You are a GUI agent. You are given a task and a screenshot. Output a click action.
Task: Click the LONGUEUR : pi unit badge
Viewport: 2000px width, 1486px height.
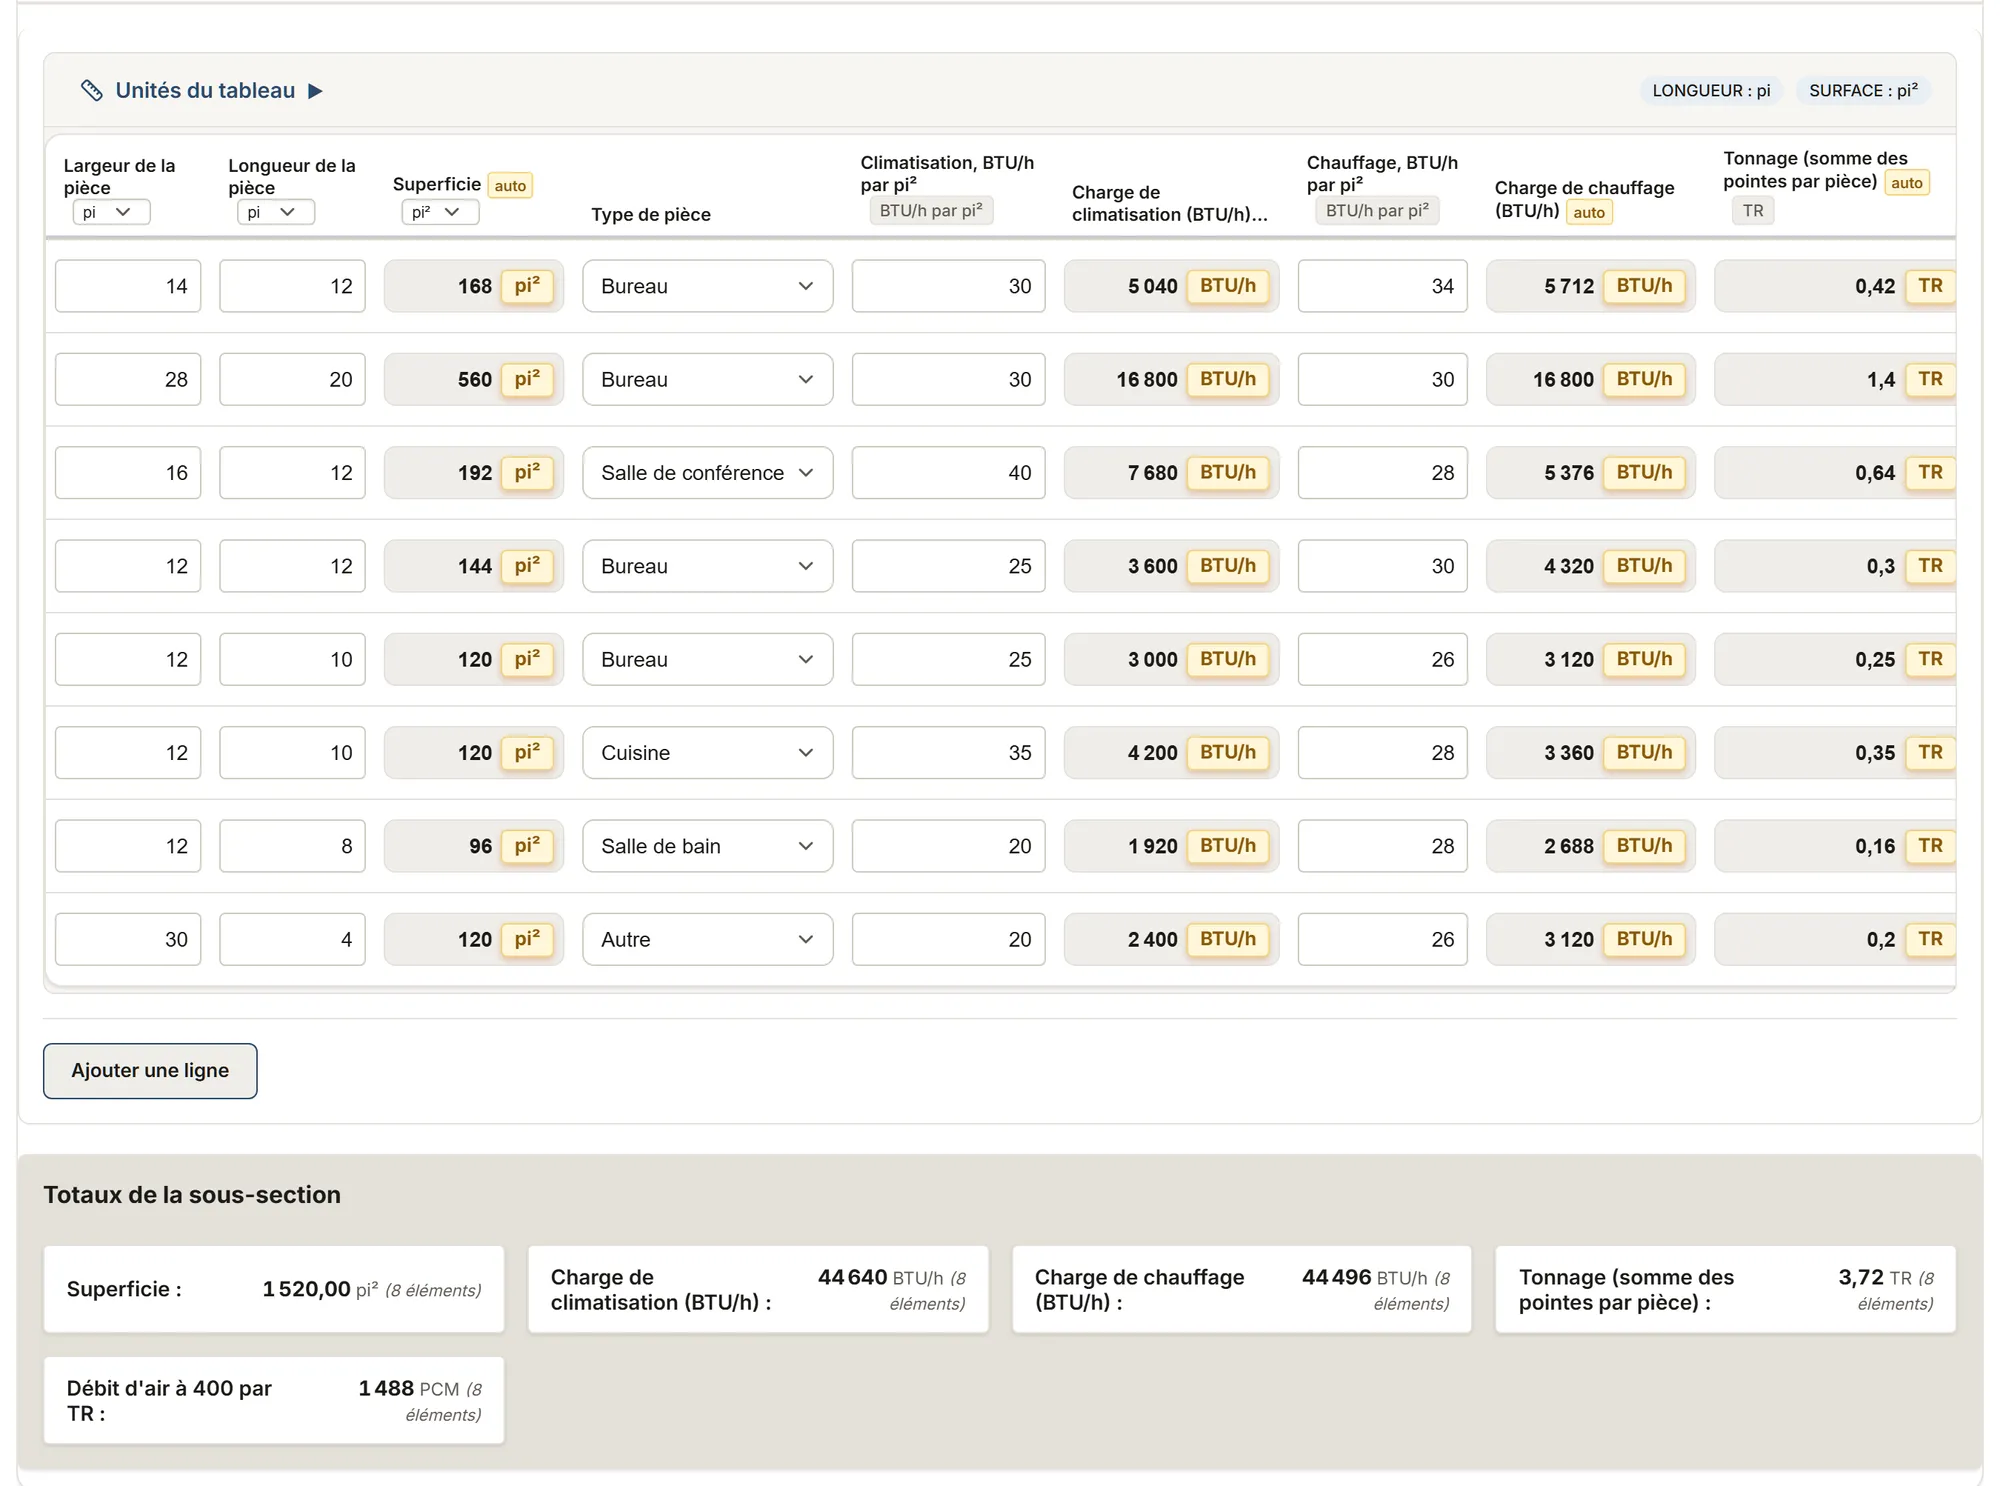pyautogui.click(x=1711, y=91)
